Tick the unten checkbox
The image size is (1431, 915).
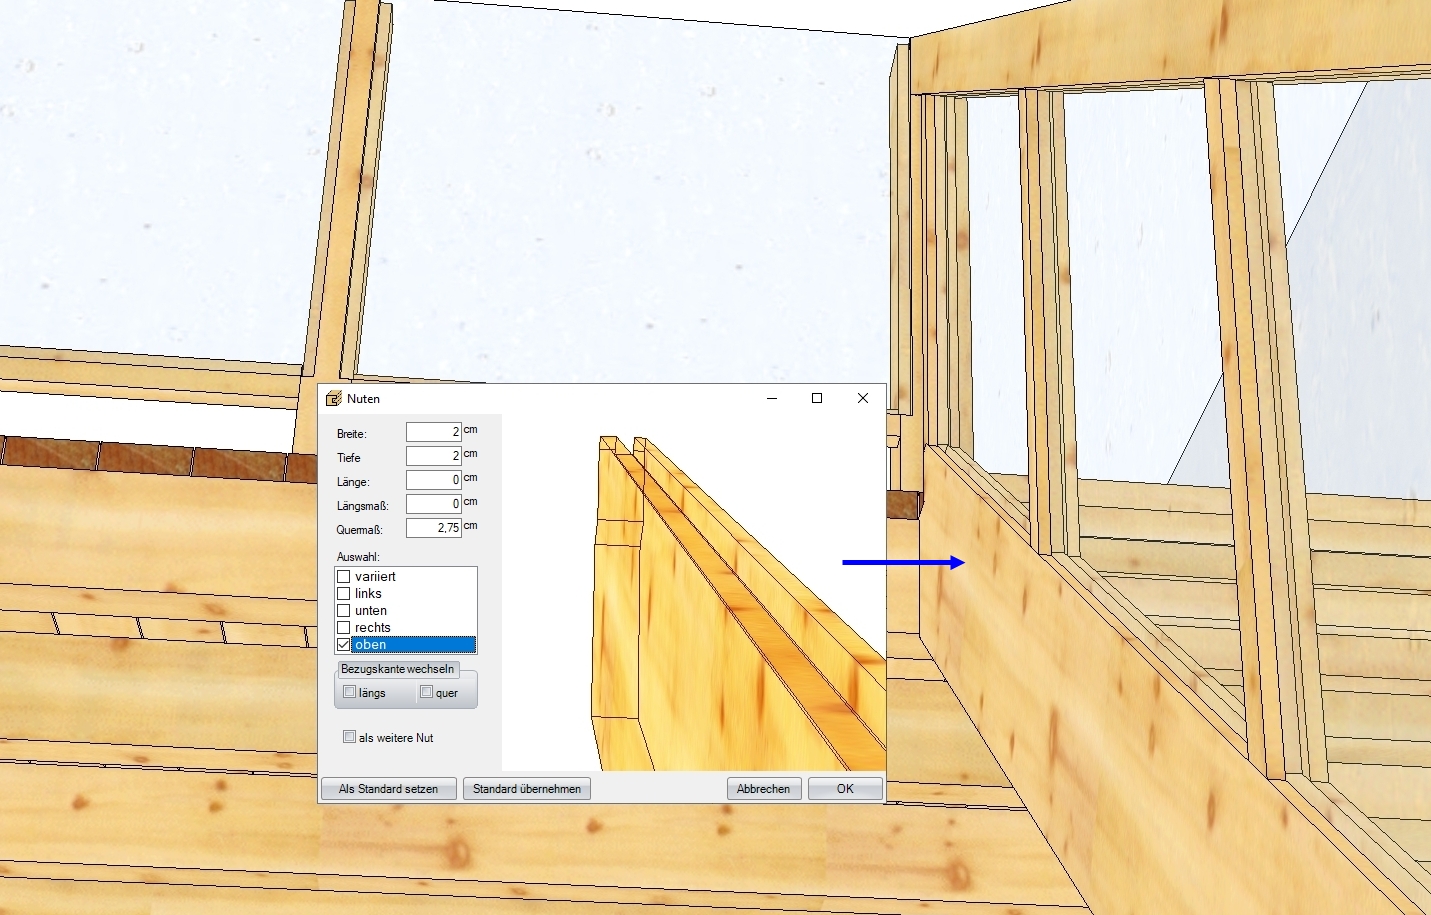tap(344, 611)
